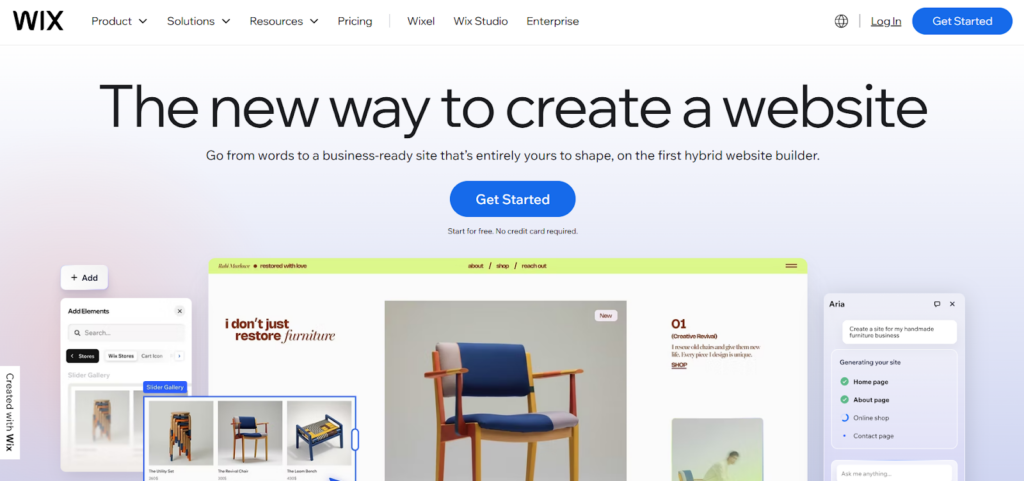
Task: Click the Search field in Add Elements
Action: 126,332
